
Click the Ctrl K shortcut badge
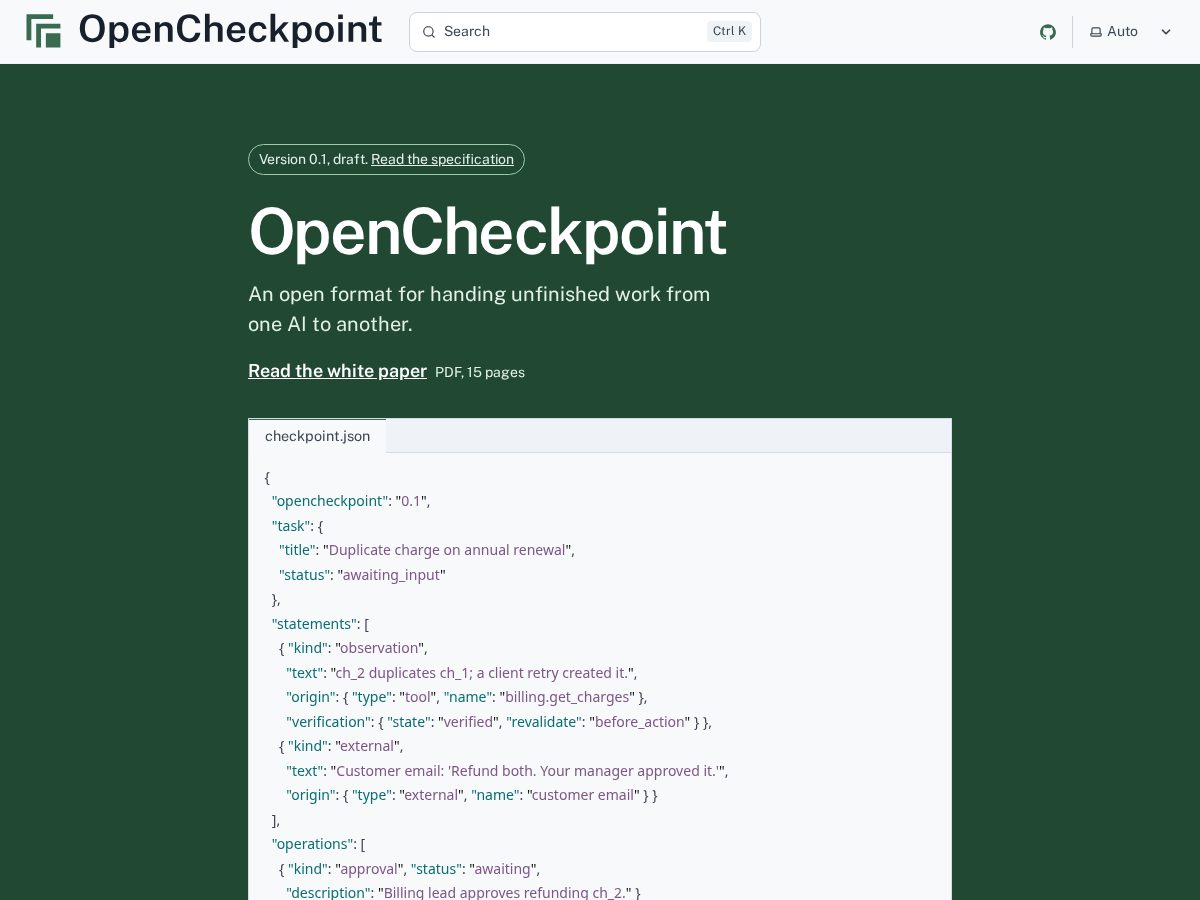pyautogui.click(x=729, y=31)
